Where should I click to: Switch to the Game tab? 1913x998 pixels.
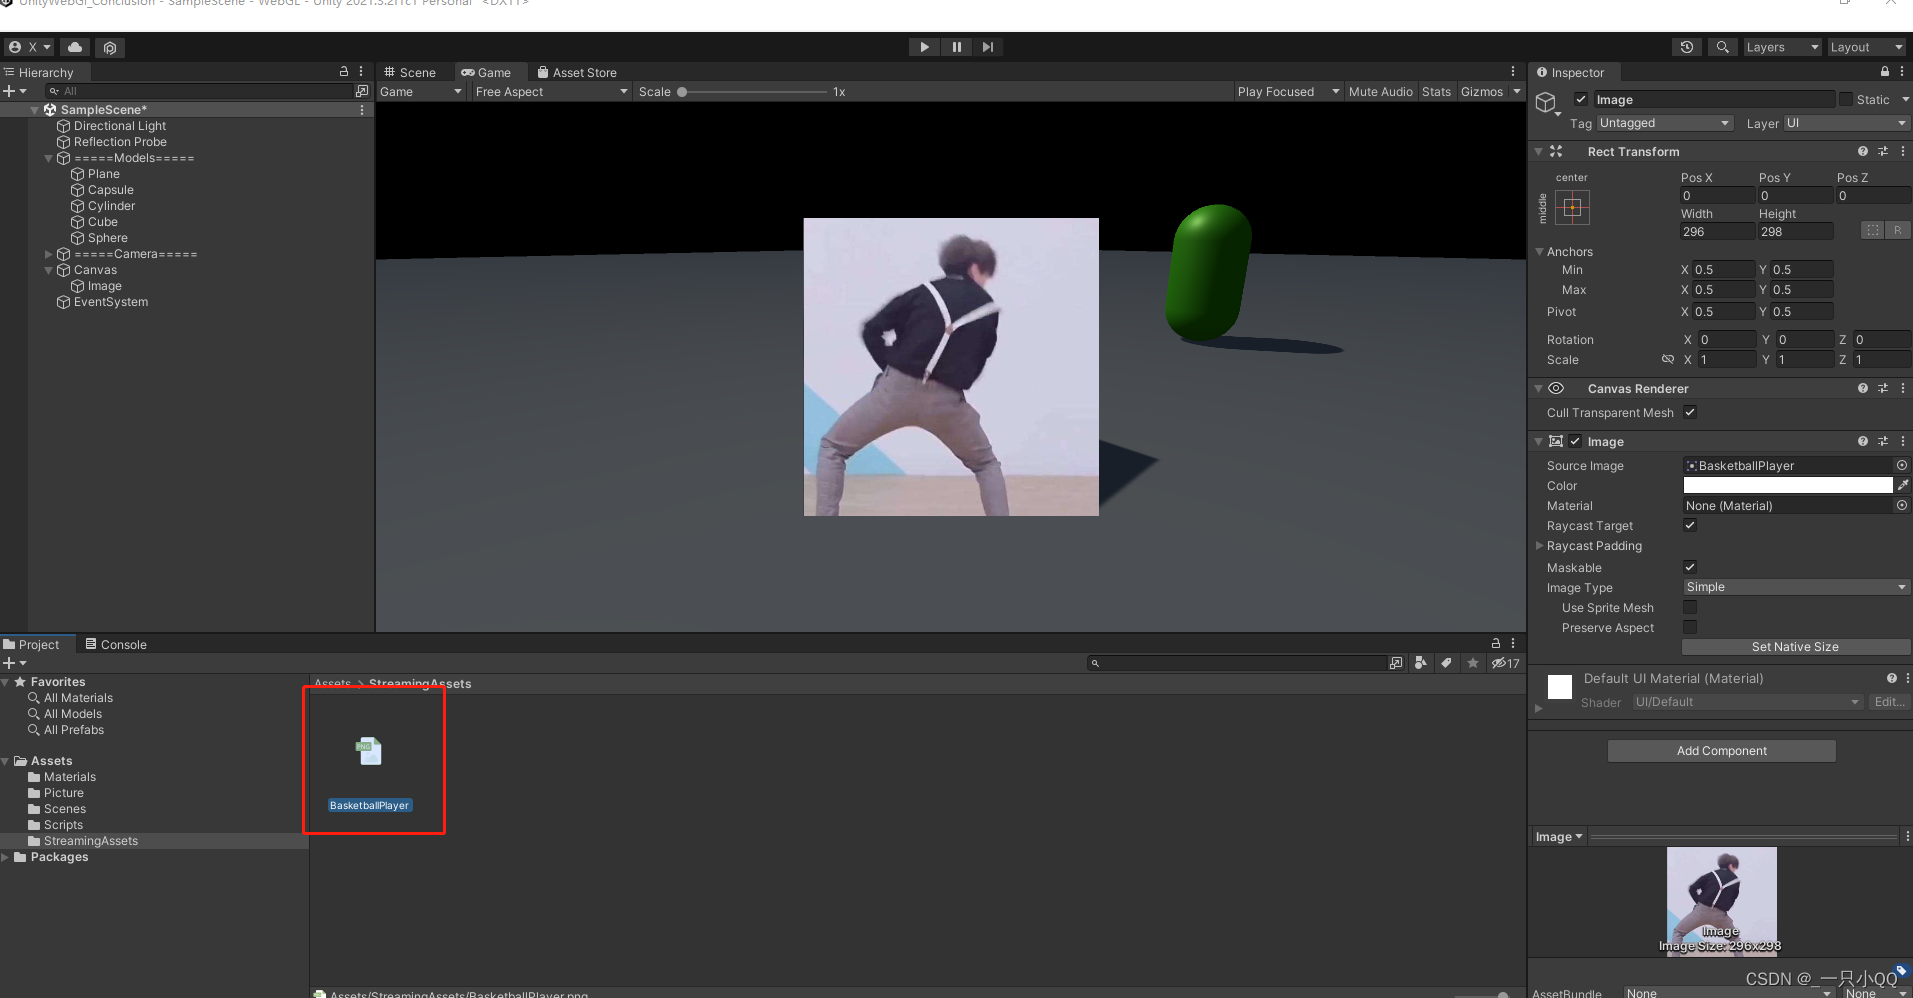tap(486, 72)
